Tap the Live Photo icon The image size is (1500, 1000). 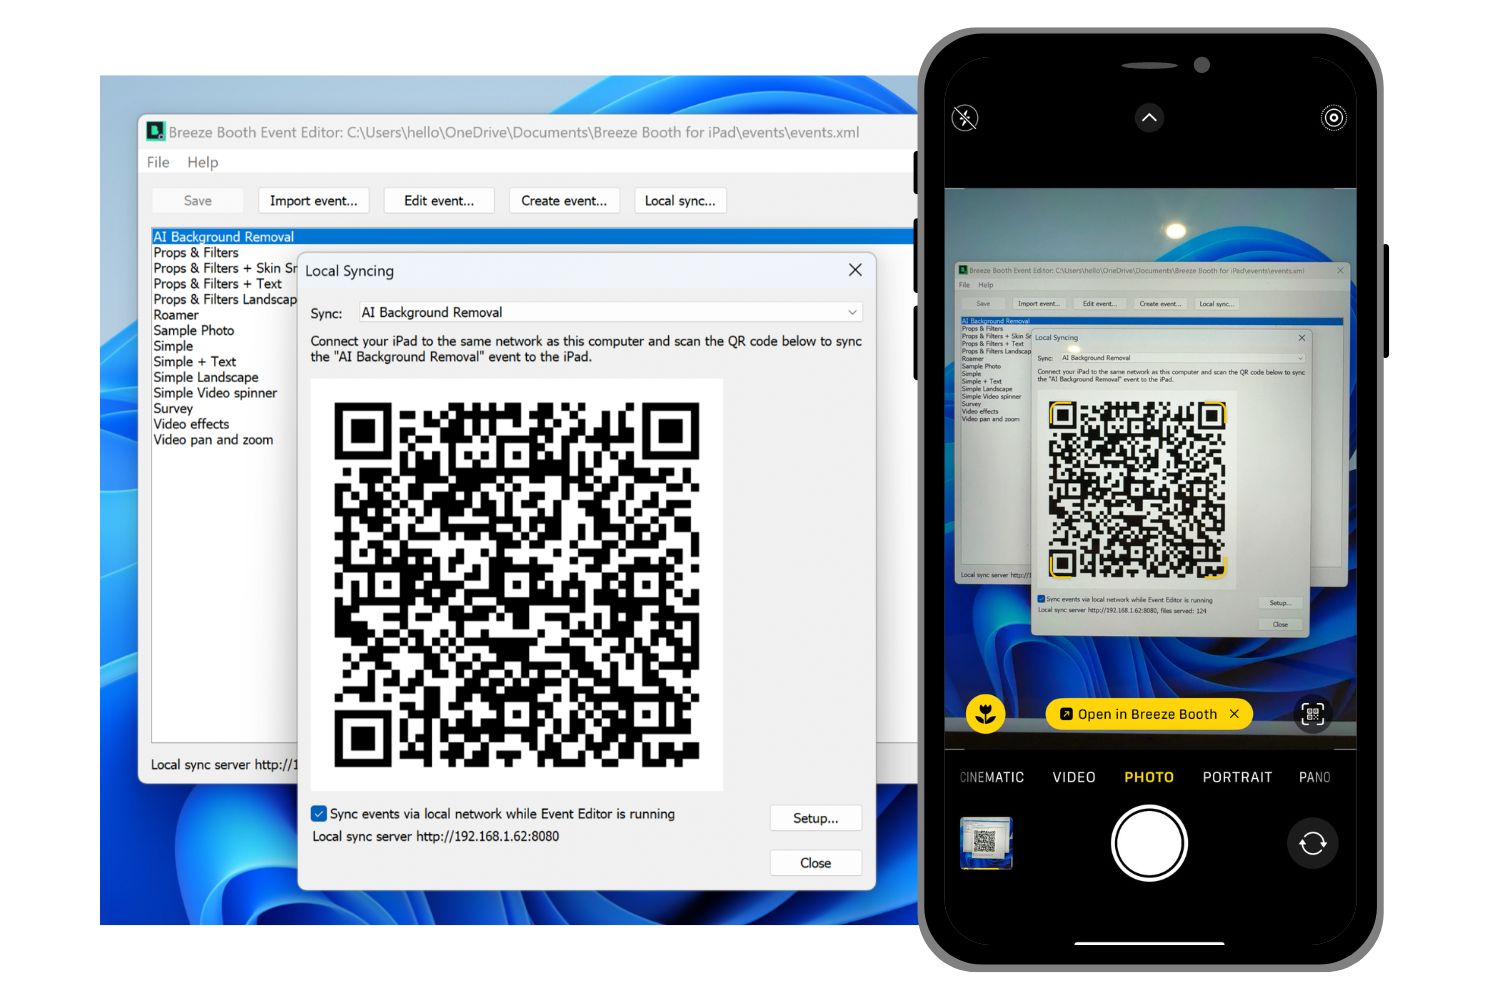click(x=1333, y=118)
